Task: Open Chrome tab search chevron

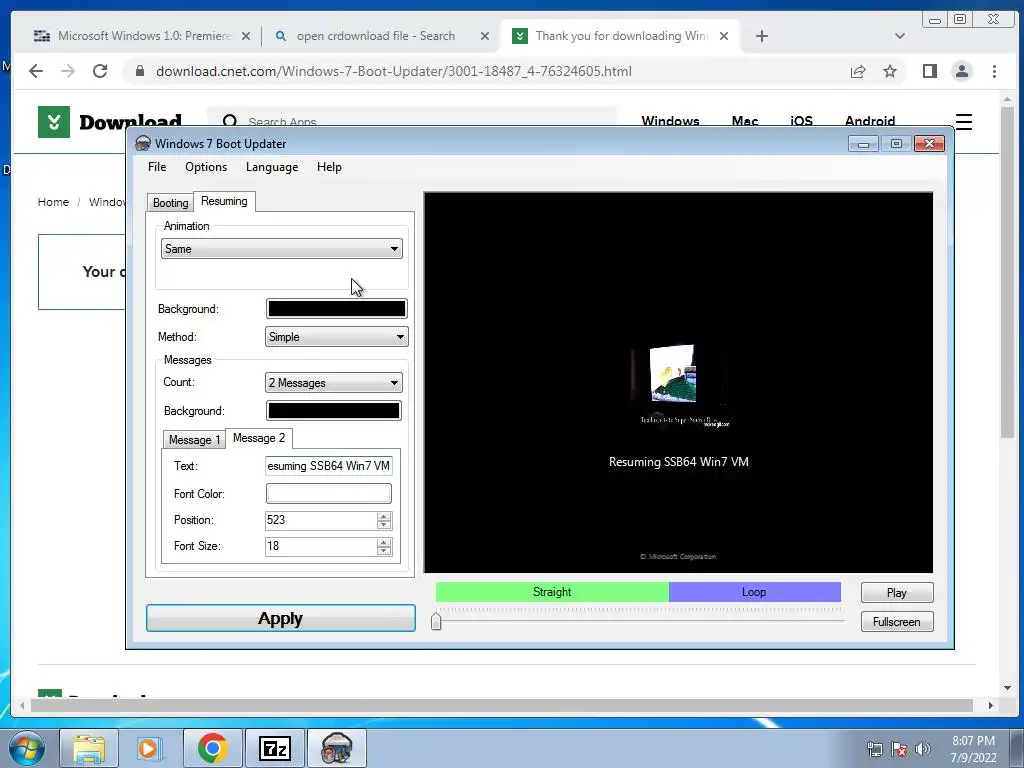Action: (x=900, y=36)
